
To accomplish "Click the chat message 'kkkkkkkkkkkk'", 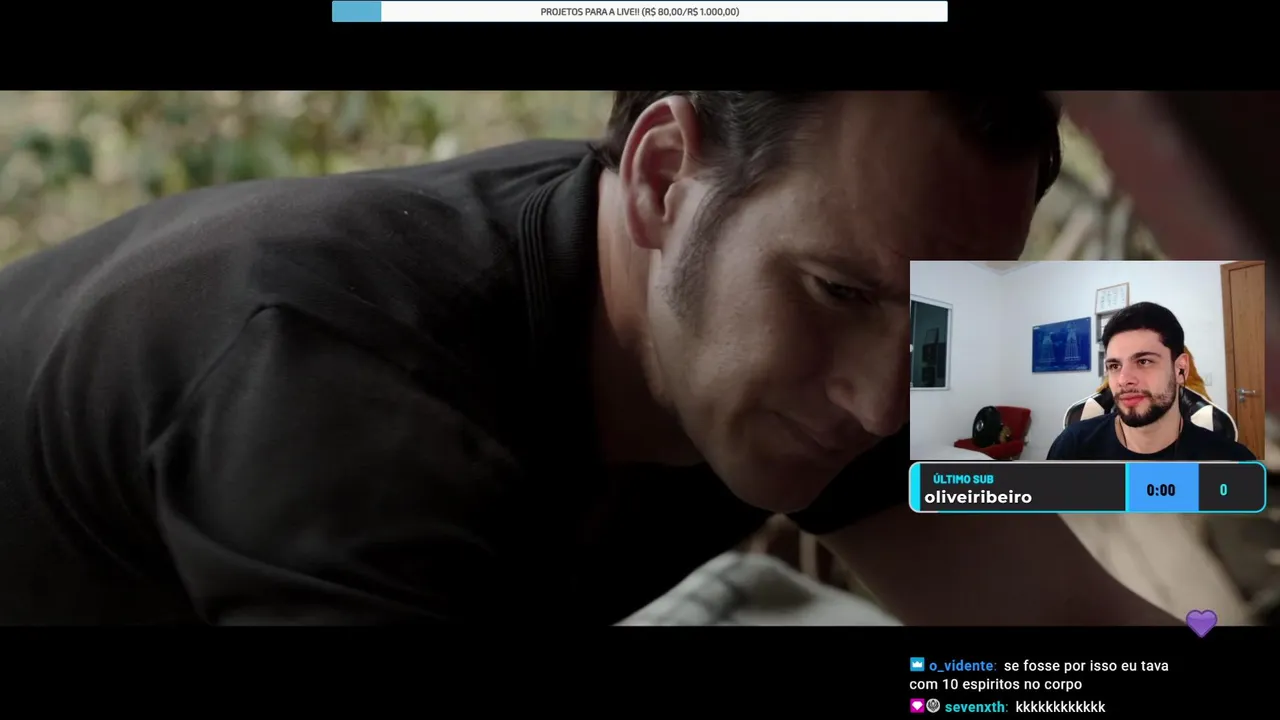I will pos(1060,707).
